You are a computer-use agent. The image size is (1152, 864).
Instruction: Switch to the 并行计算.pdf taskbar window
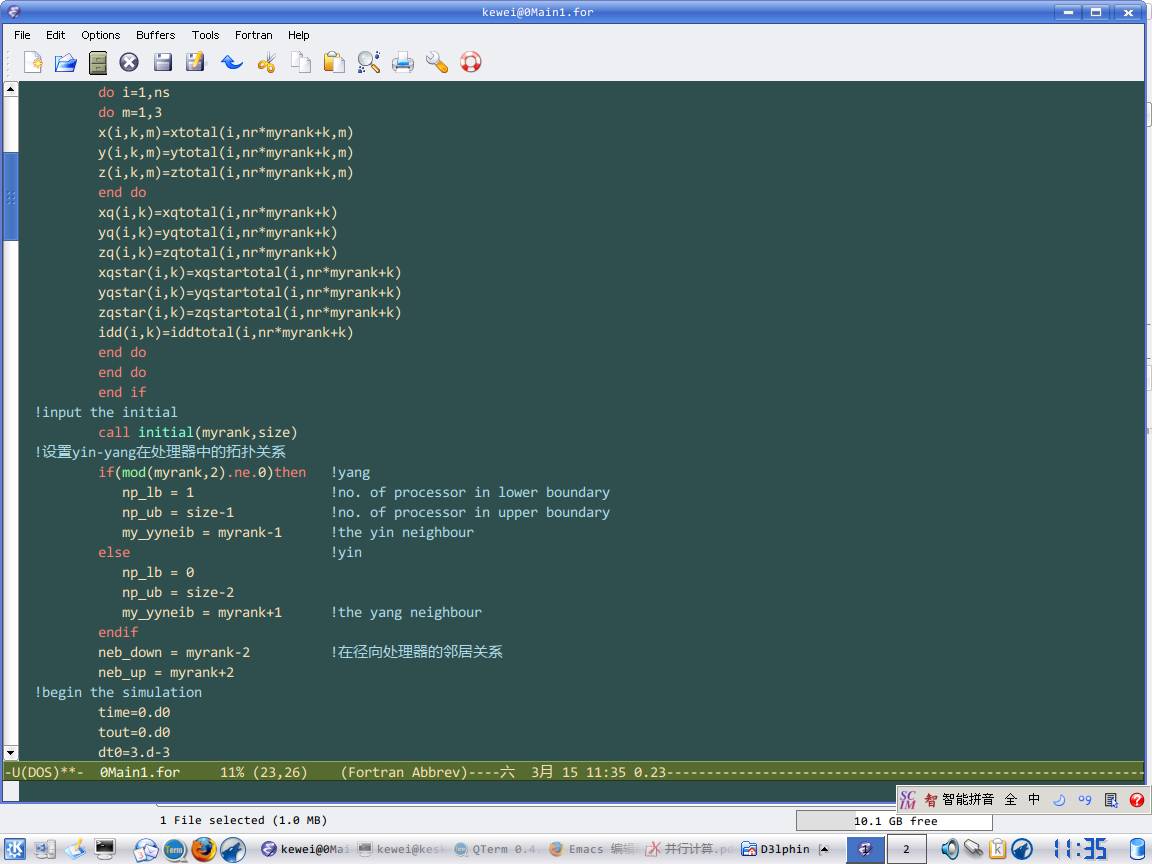(688, 849)
